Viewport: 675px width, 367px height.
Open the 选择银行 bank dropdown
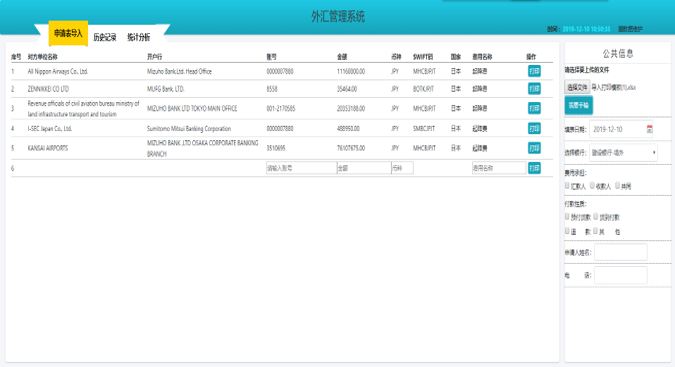[623, 153]
